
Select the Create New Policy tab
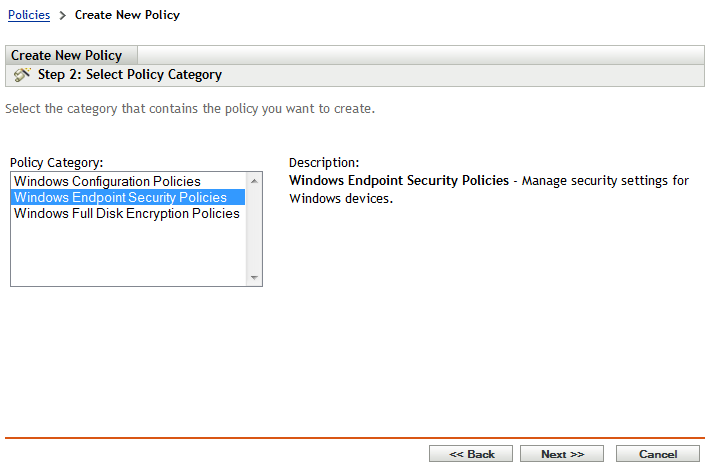(67, 55)
